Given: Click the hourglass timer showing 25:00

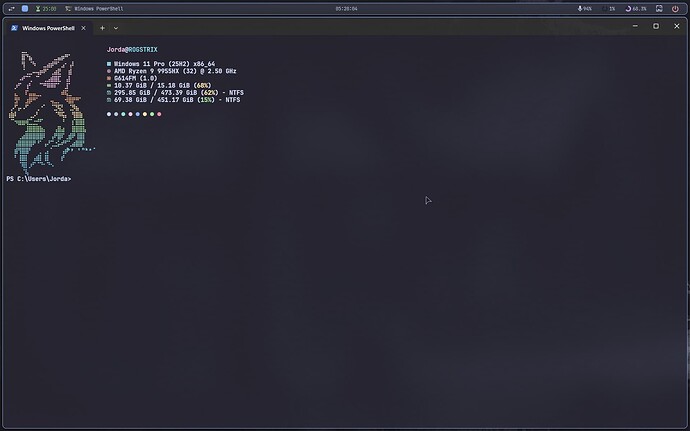Looking at the screenshot, I should (x=45, y=8).
